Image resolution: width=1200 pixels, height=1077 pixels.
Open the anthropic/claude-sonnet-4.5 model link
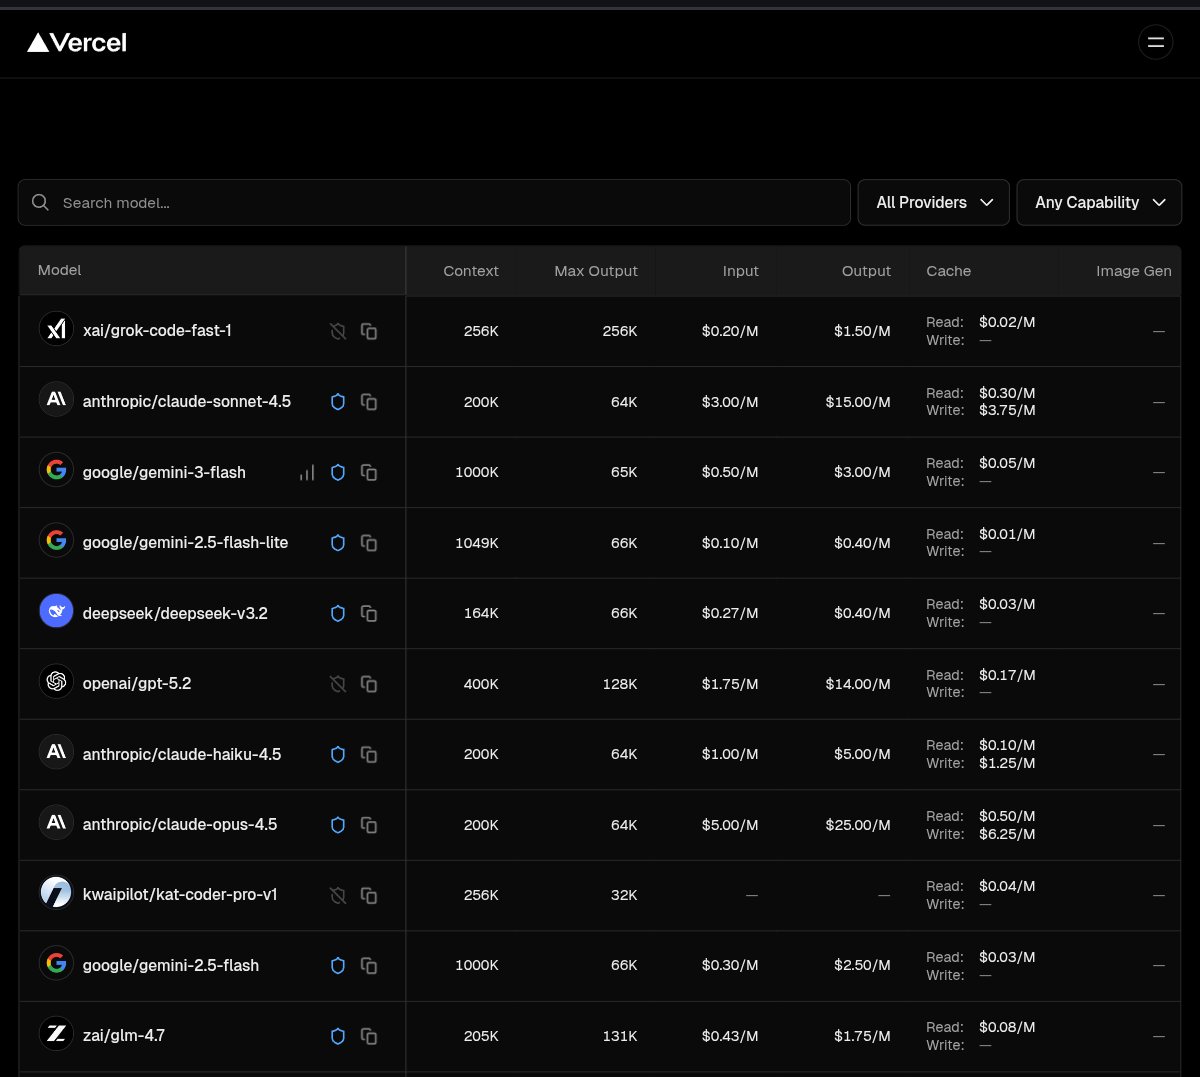(187, 401)
